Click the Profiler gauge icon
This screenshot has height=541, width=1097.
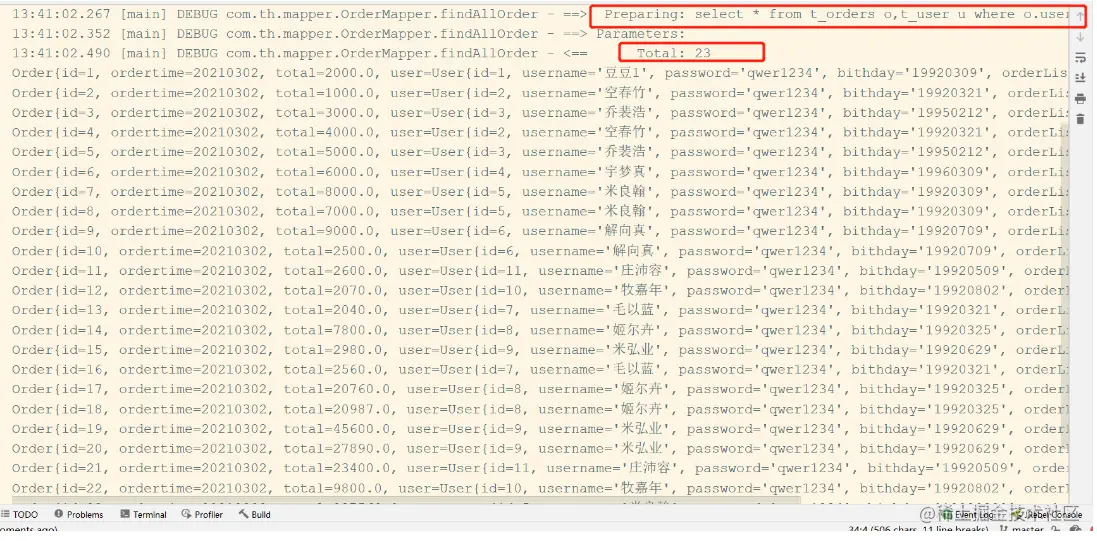coord(186,514)
